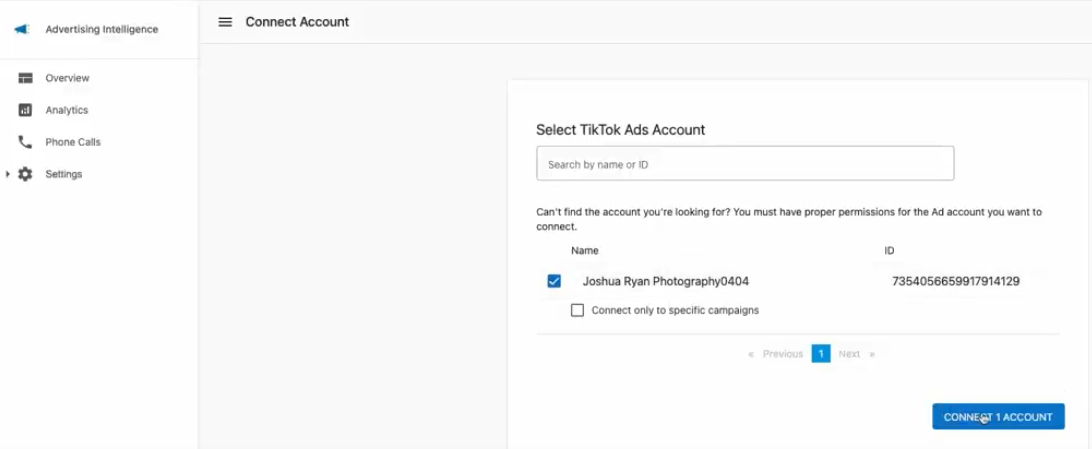Click the Connect Account page title
Viewport: 1092px width, 449px height.
pos(297,22)
